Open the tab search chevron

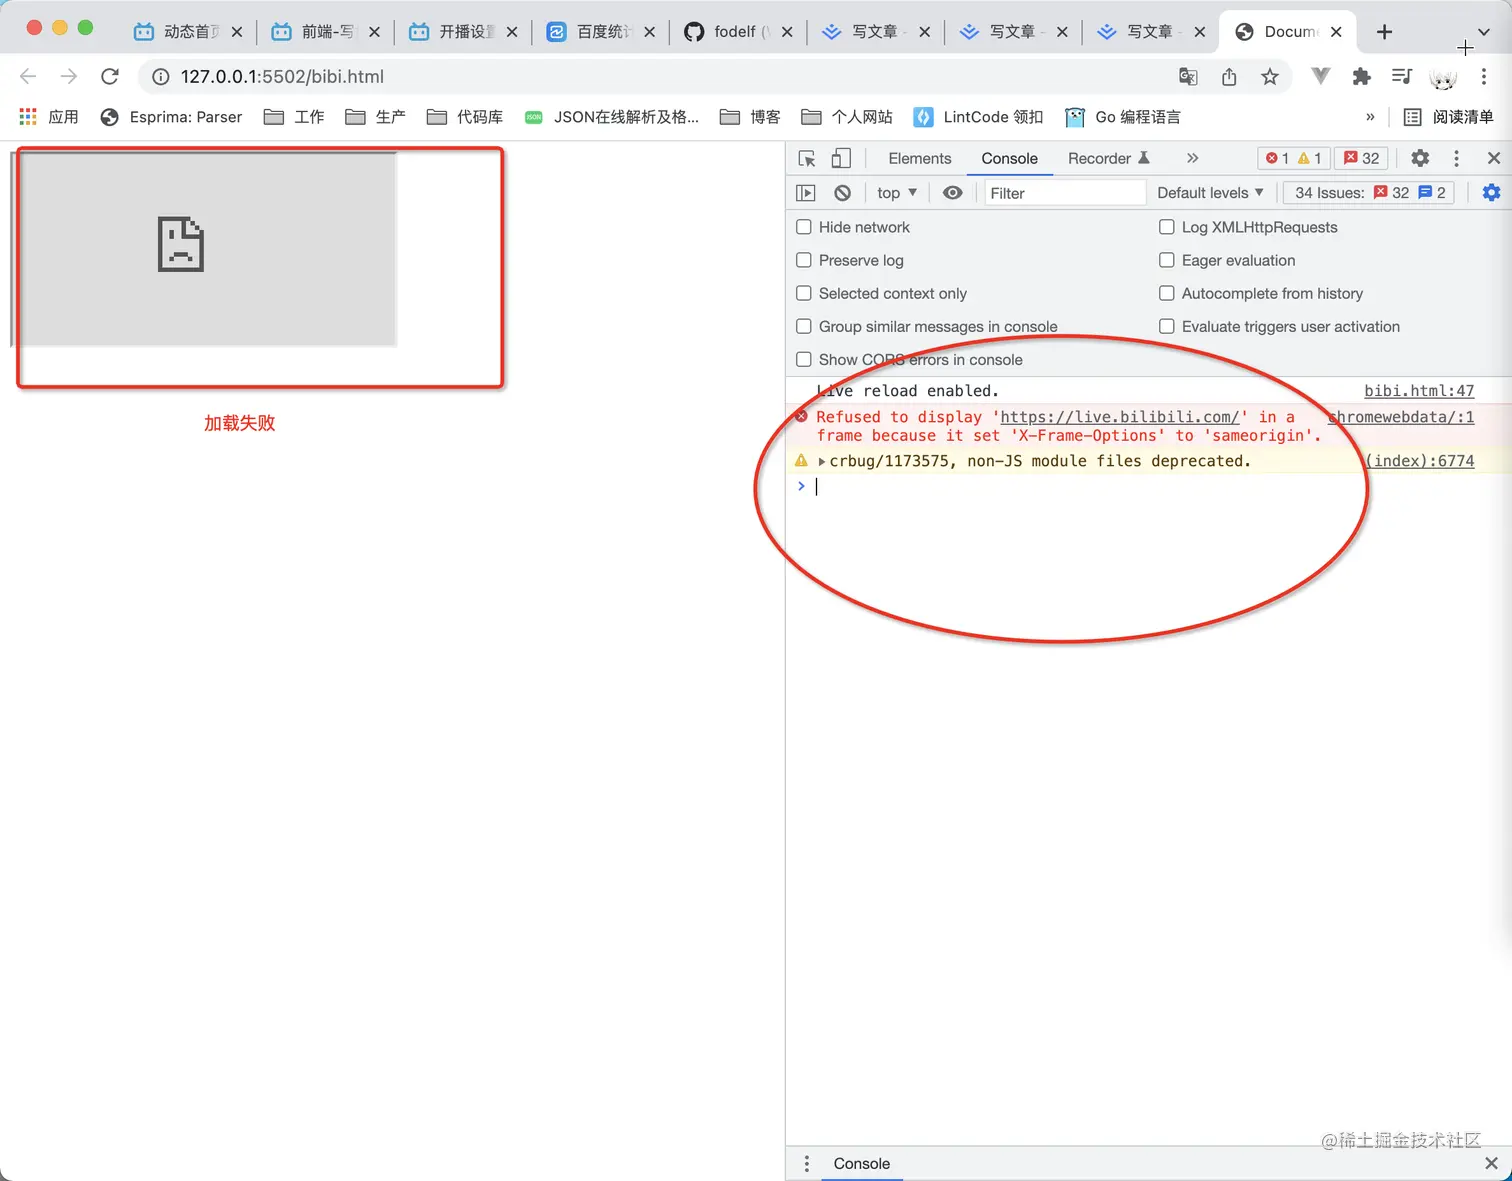1484,32
